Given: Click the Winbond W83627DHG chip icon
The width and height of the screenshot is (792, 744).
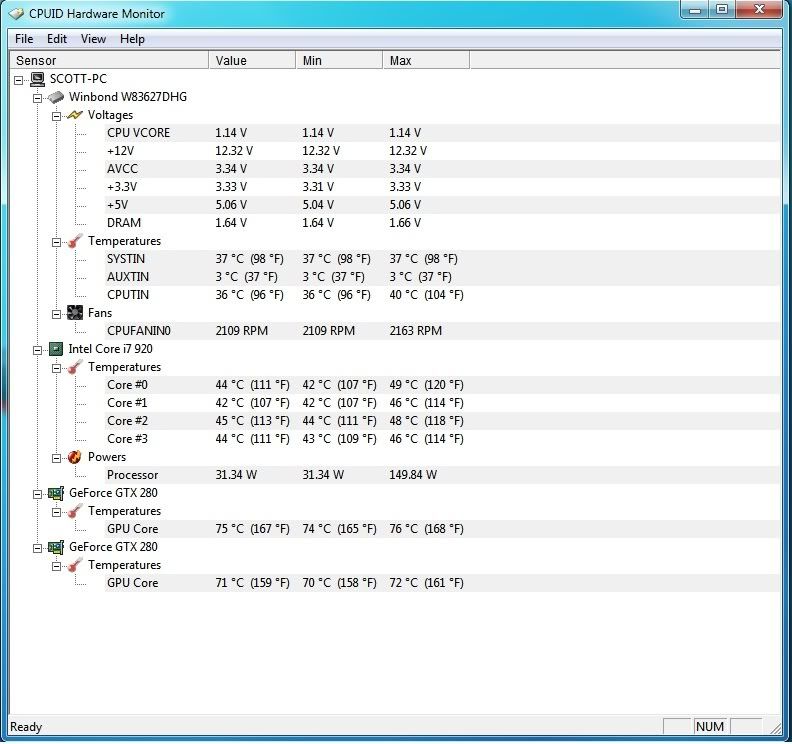Looking at the screenshot, I should [56, 97].
